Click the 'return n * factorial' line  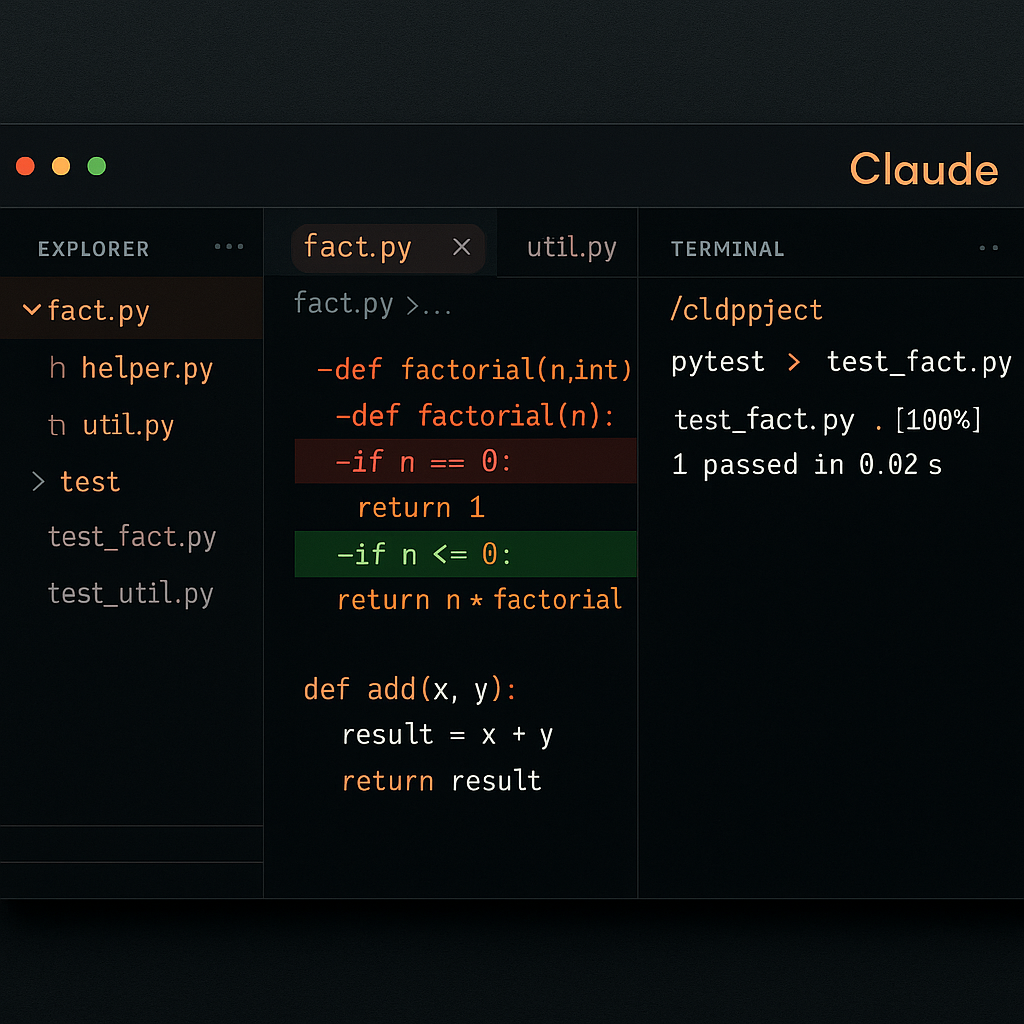[x=480, y=600]
